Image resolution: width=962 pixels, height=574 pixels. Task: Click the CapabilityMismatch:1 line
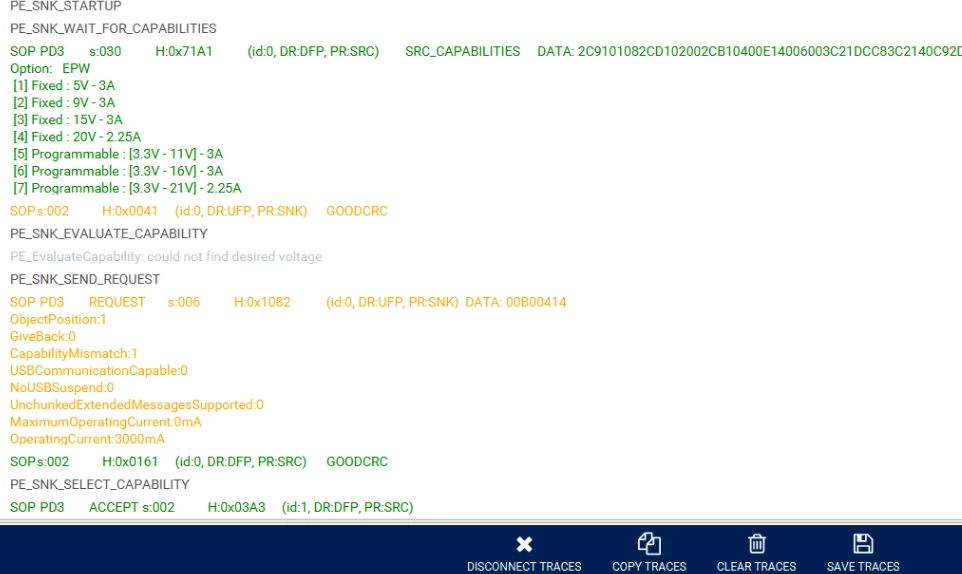pyautogui.click(x=74, y=353)
